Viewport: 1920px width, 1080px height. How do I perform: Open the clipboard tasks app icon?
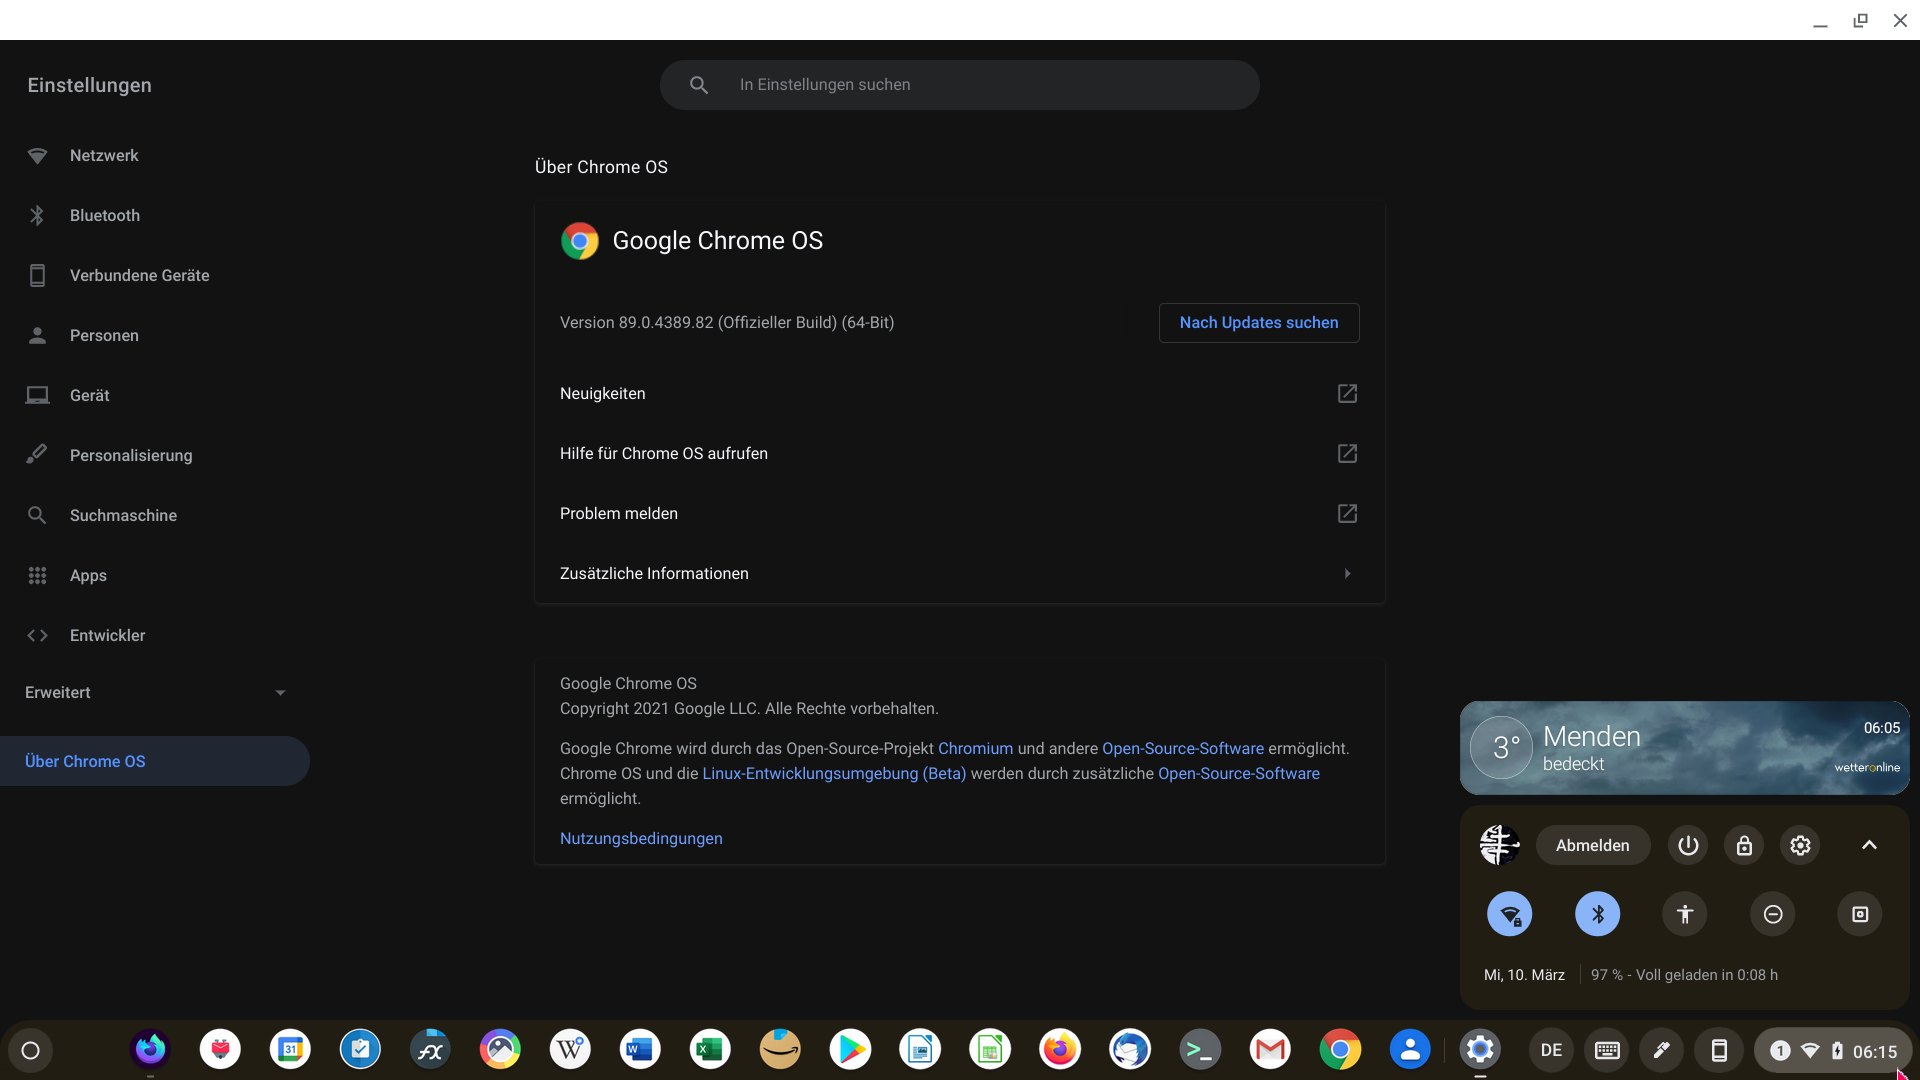click(x=360, y=1050)
